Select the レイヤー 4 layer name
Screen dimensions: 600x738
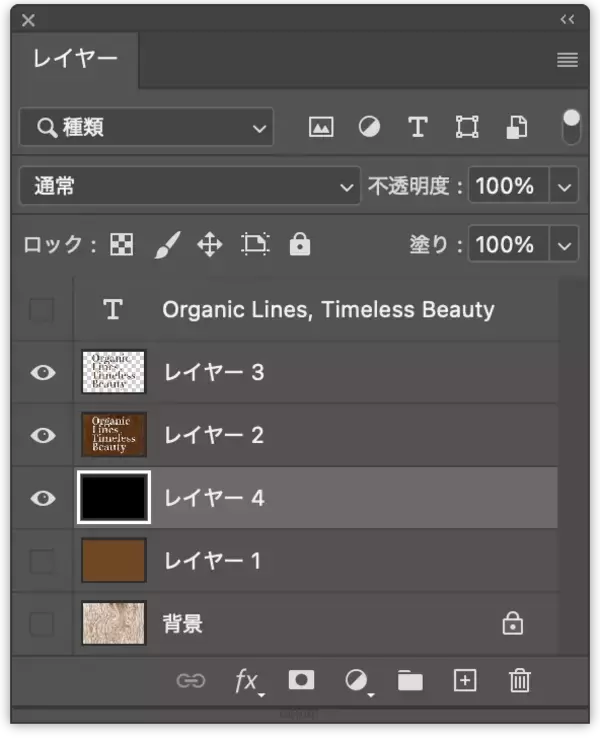214,497
